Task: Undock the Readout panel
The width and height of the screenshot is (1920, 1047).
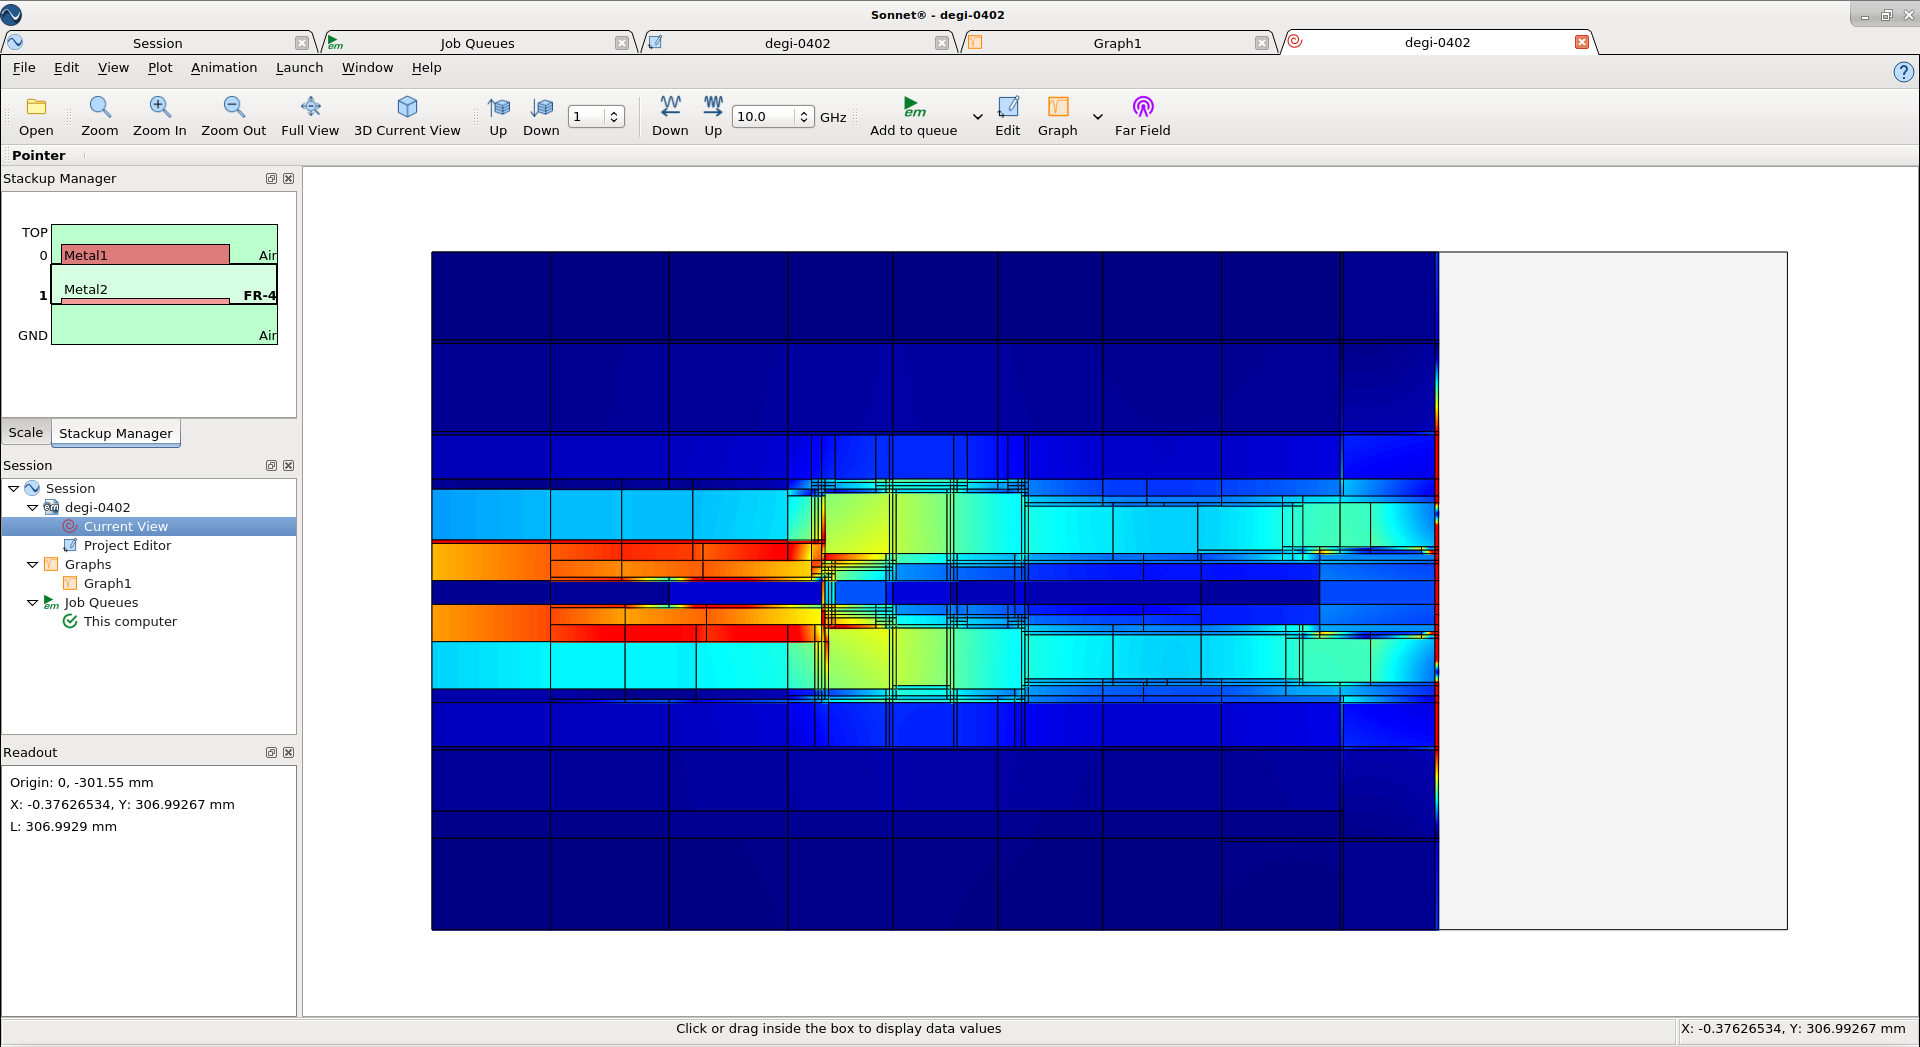Action: coord(271,752)
